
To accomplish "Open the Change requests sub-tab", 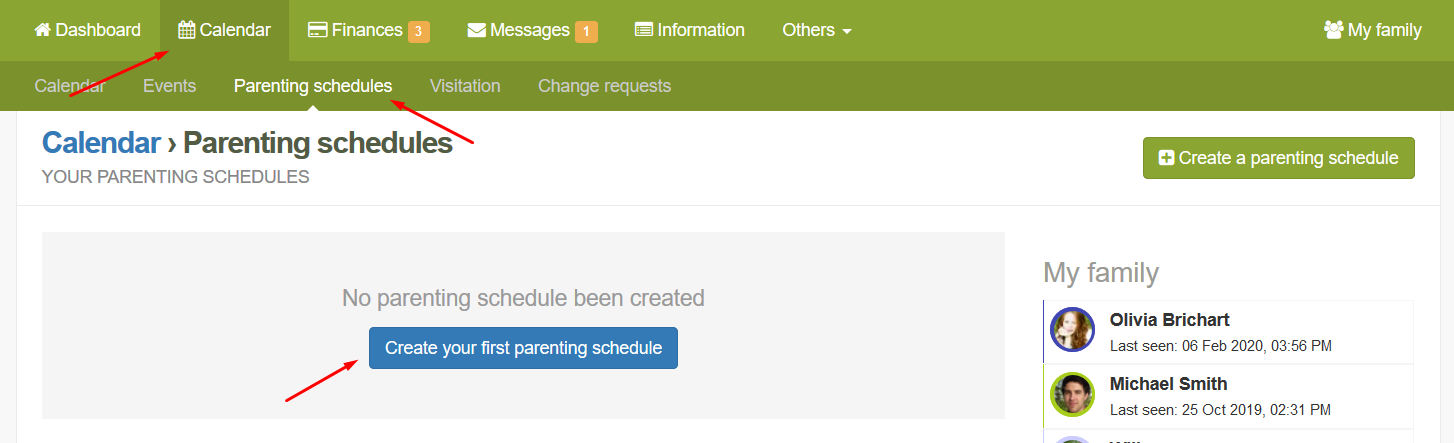I will (x=604, y=86).
